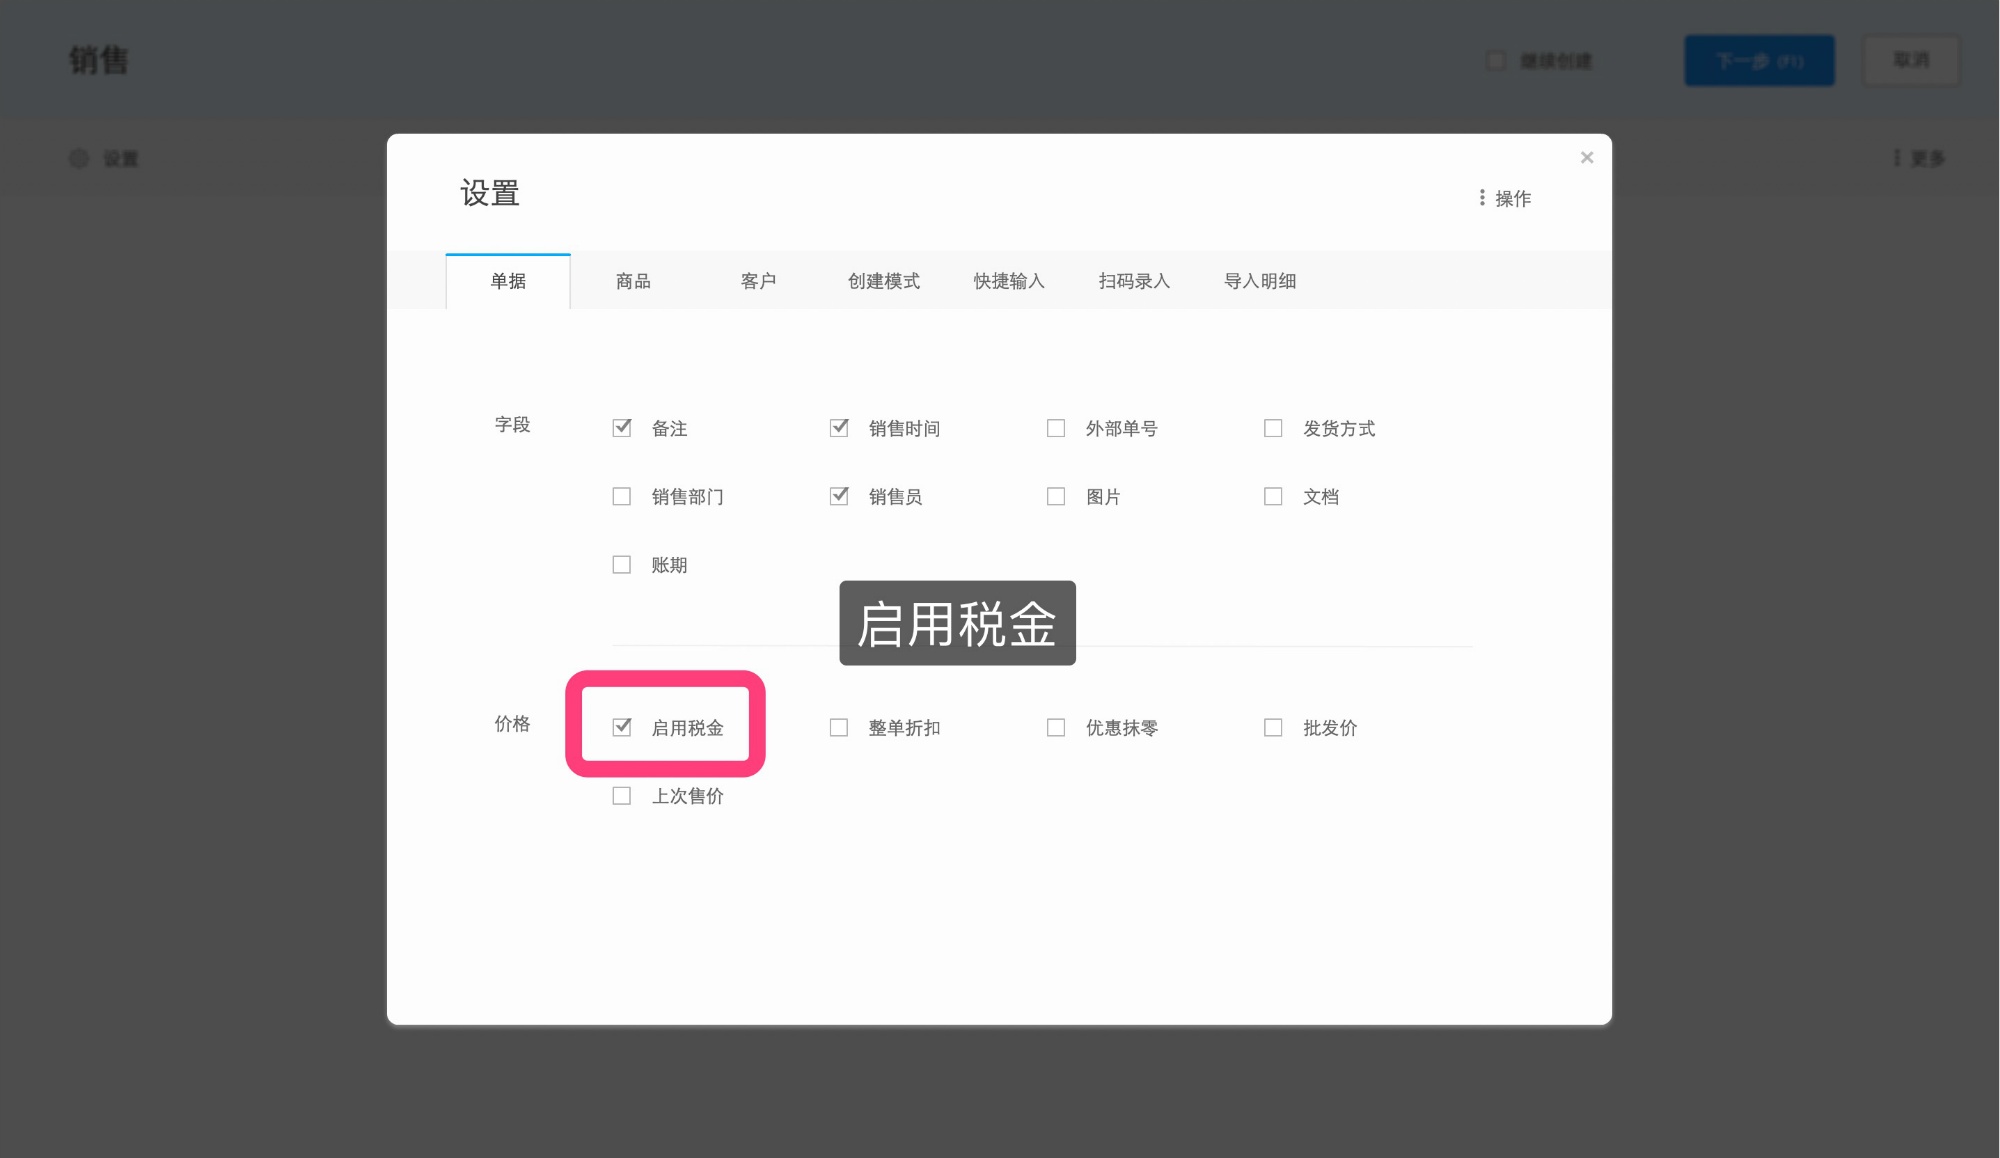Enable the 批发价 checkbox
The width and height of the screenshot is (2000, 1158).
(x=1273, y=727)
